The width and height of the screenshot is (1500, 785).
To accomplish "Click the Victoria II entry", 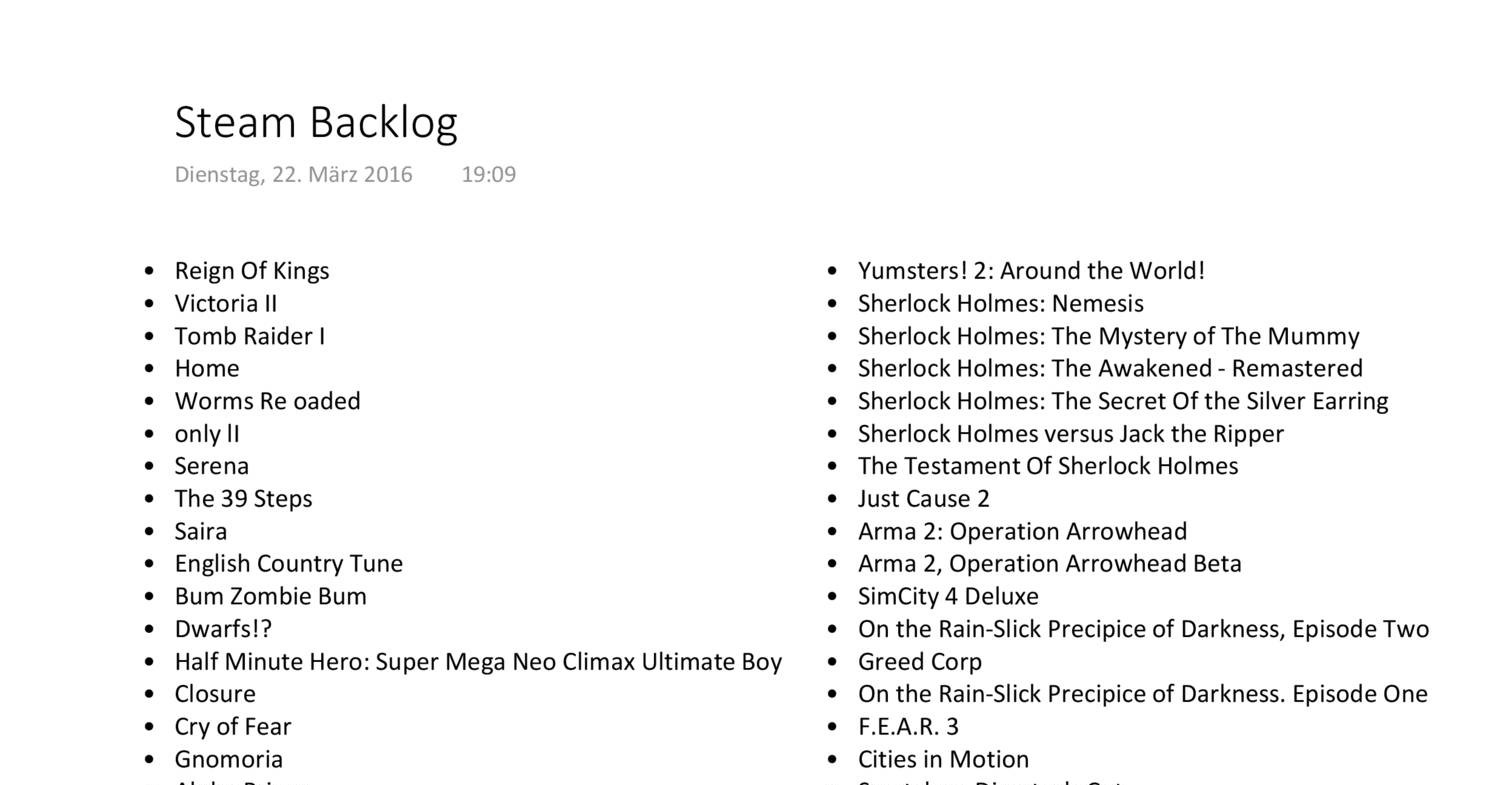I will [226, 303].
